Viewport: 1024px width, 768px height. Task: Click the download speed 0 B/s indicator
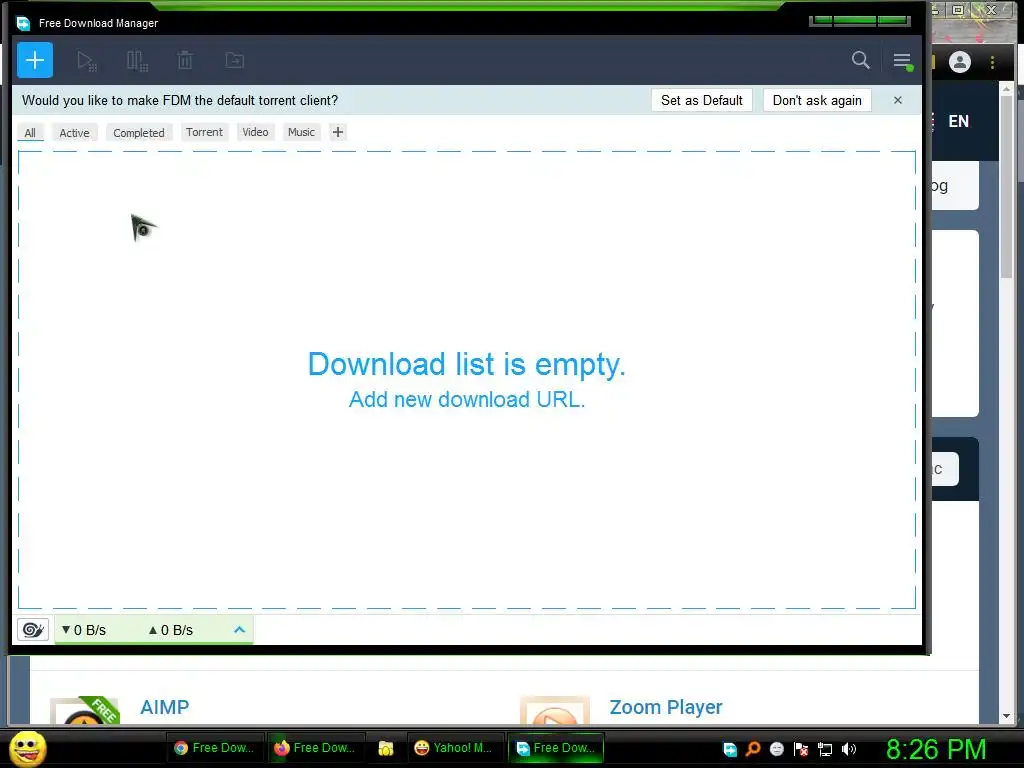pos(84,630)
